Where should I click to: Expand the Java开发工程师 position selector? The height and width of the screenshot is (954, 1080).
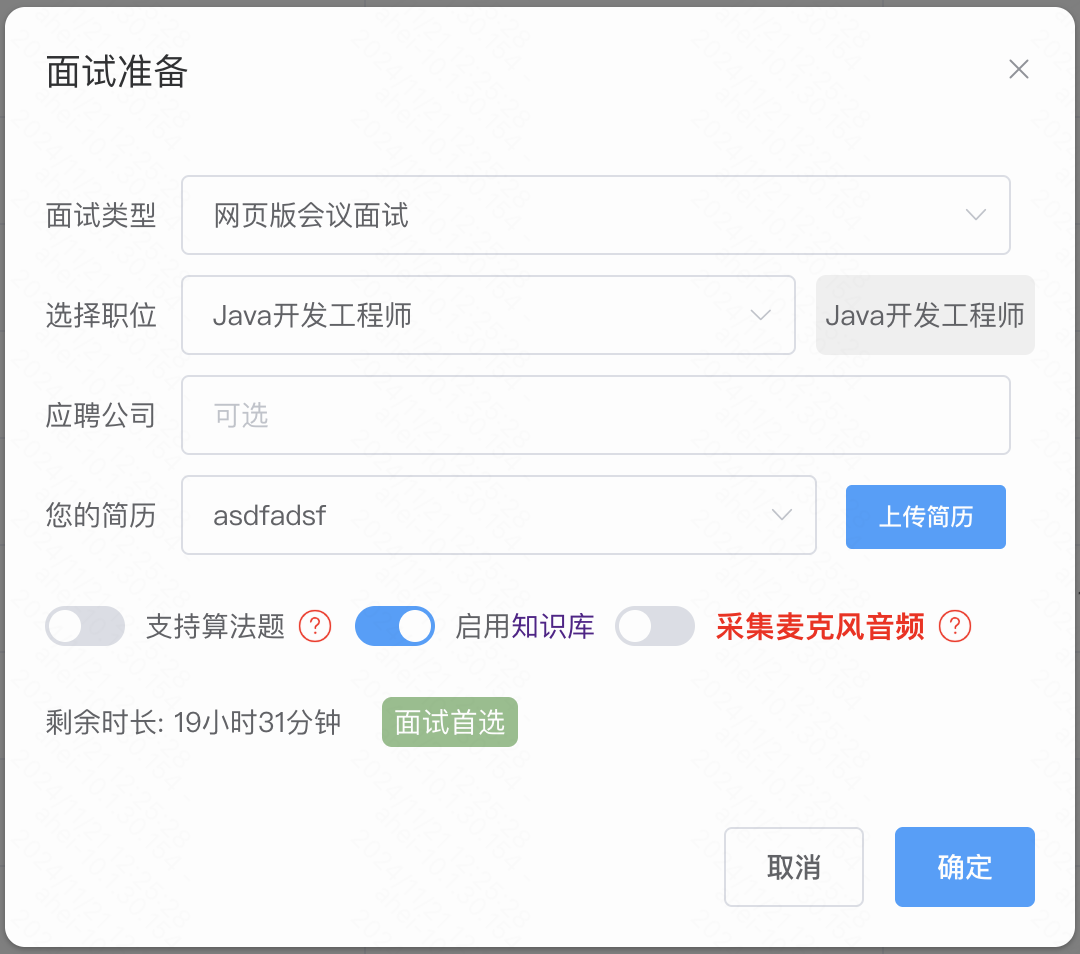tap(488, 315)
